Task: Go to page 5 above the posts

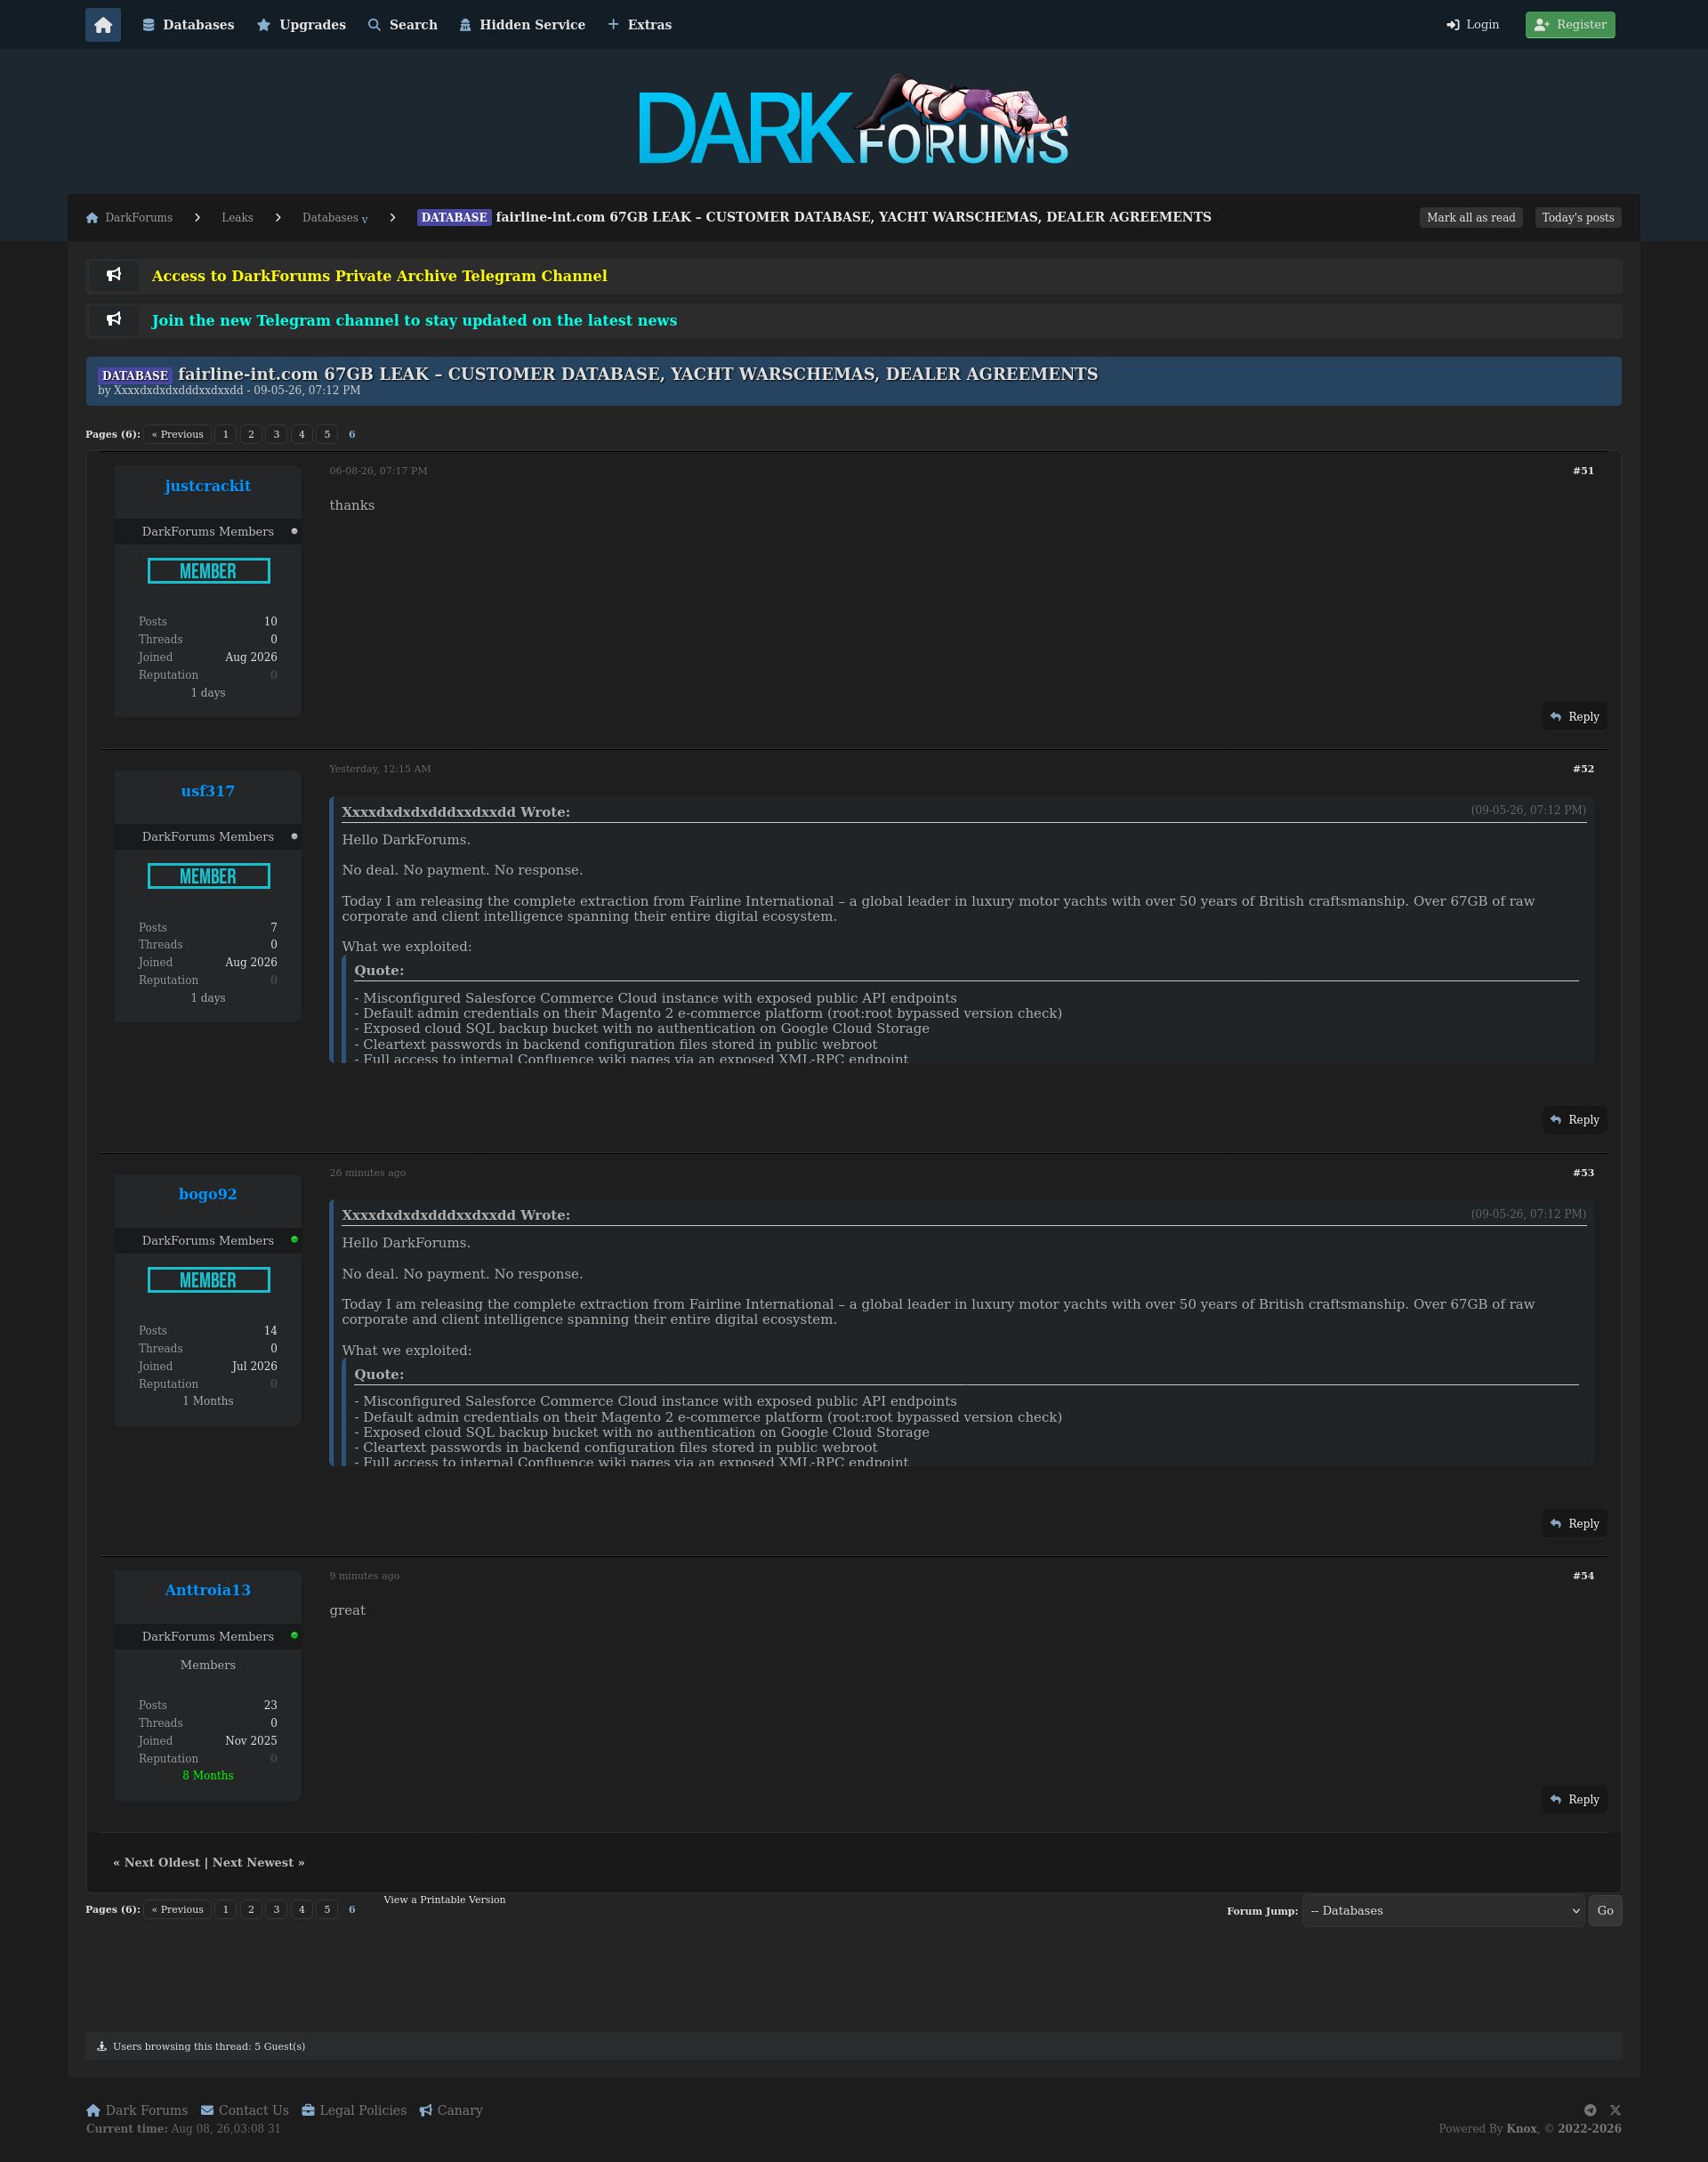Action: click(x=327, y=434)
